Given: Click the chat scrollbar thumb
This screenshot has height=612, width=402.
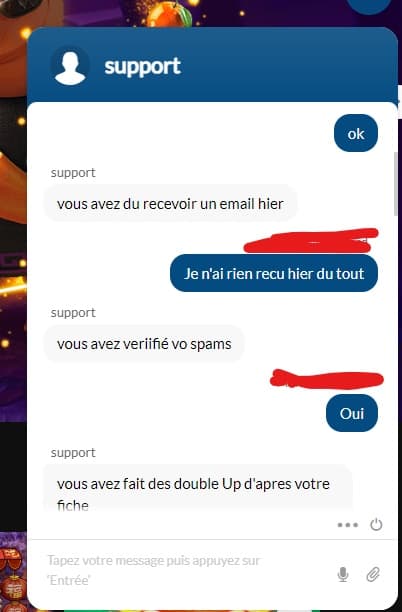Looking at the screenshot, I should click(396, 184).
